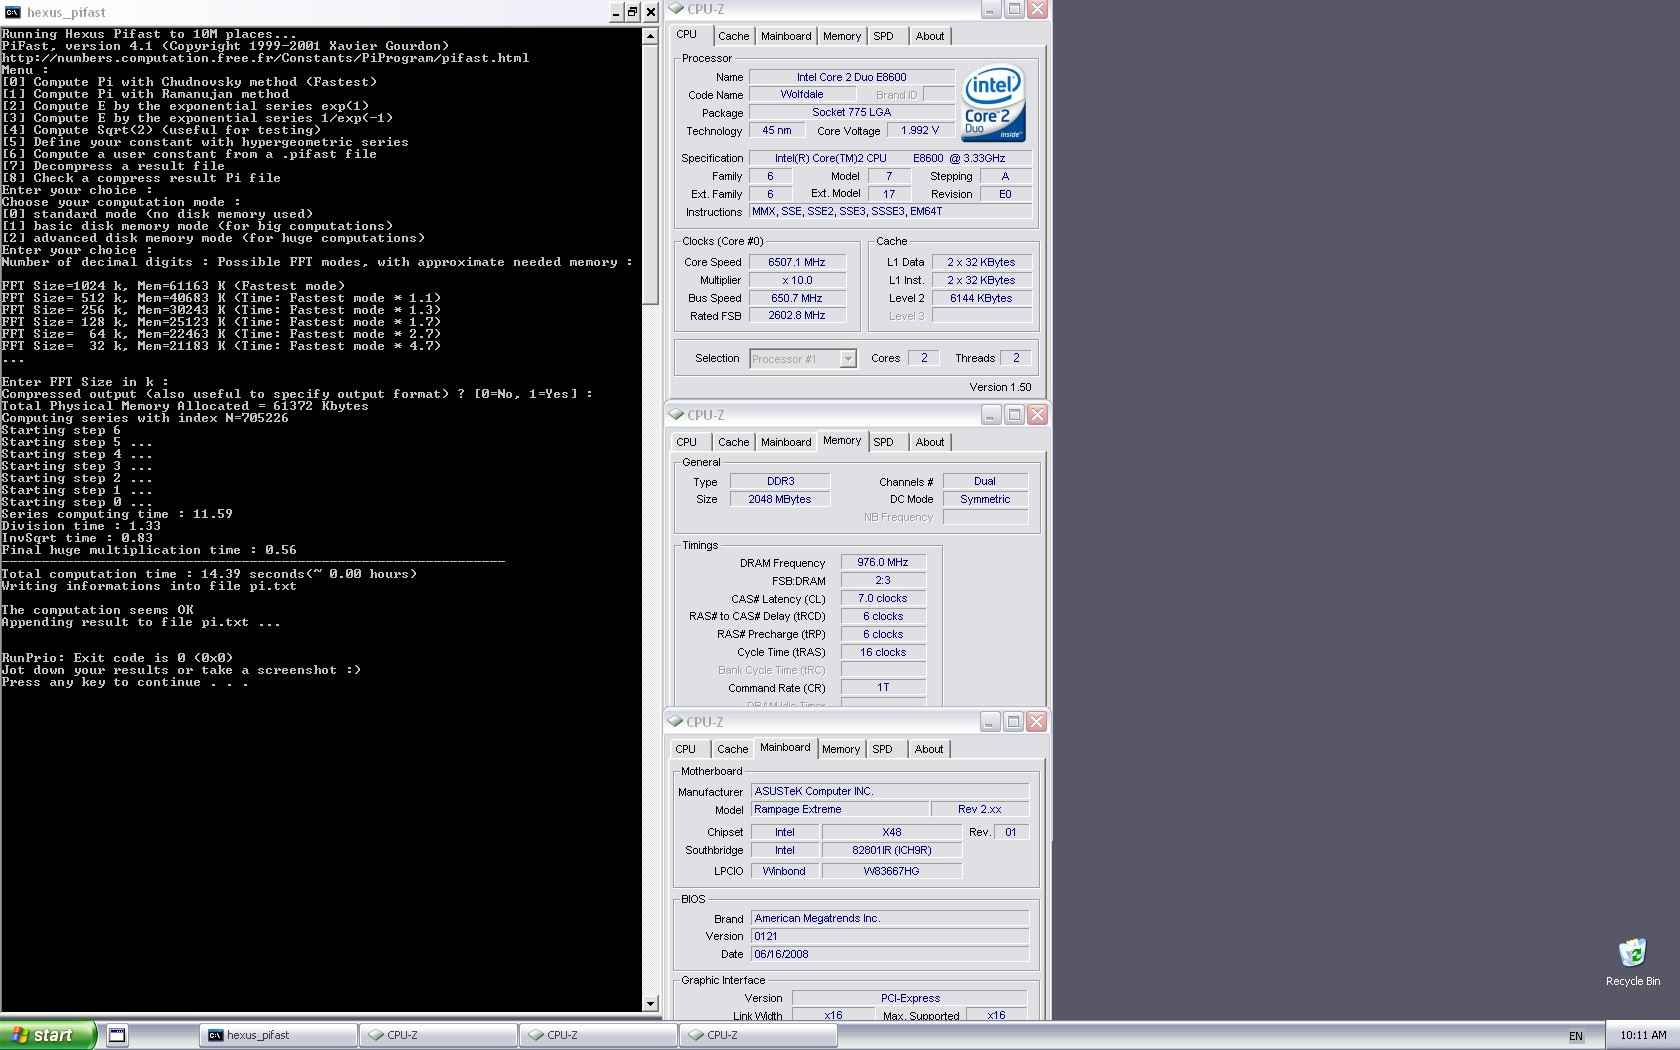
Task: Open Cache tab in top CPU-Z window
Action: pos(733,36)
